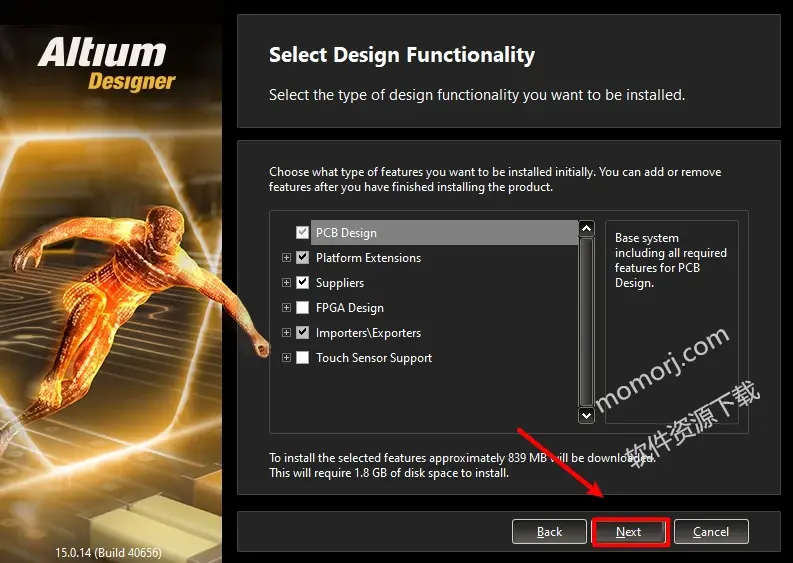Go to previous step with Back
The height and width of the screenshot is (563, 793).
(549, 532)
